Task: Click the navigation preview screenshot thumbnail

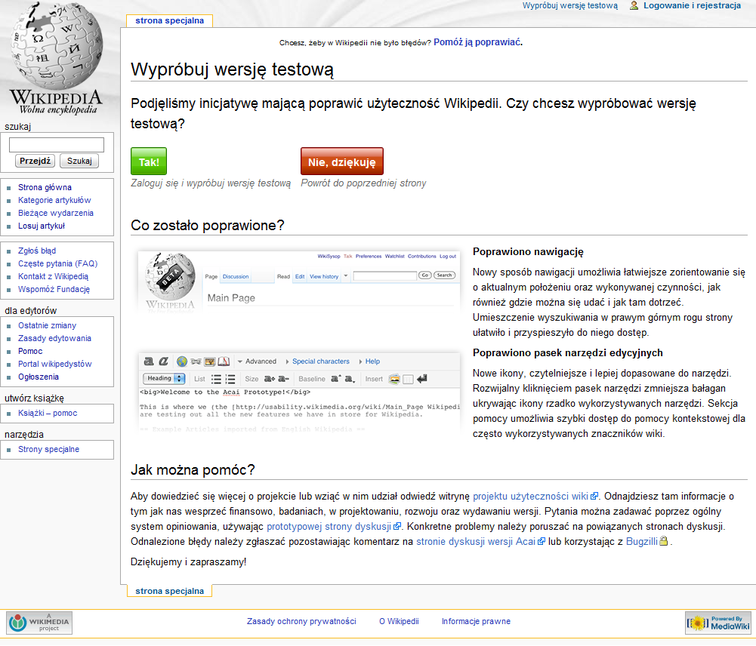Action: tap(299, 281)
